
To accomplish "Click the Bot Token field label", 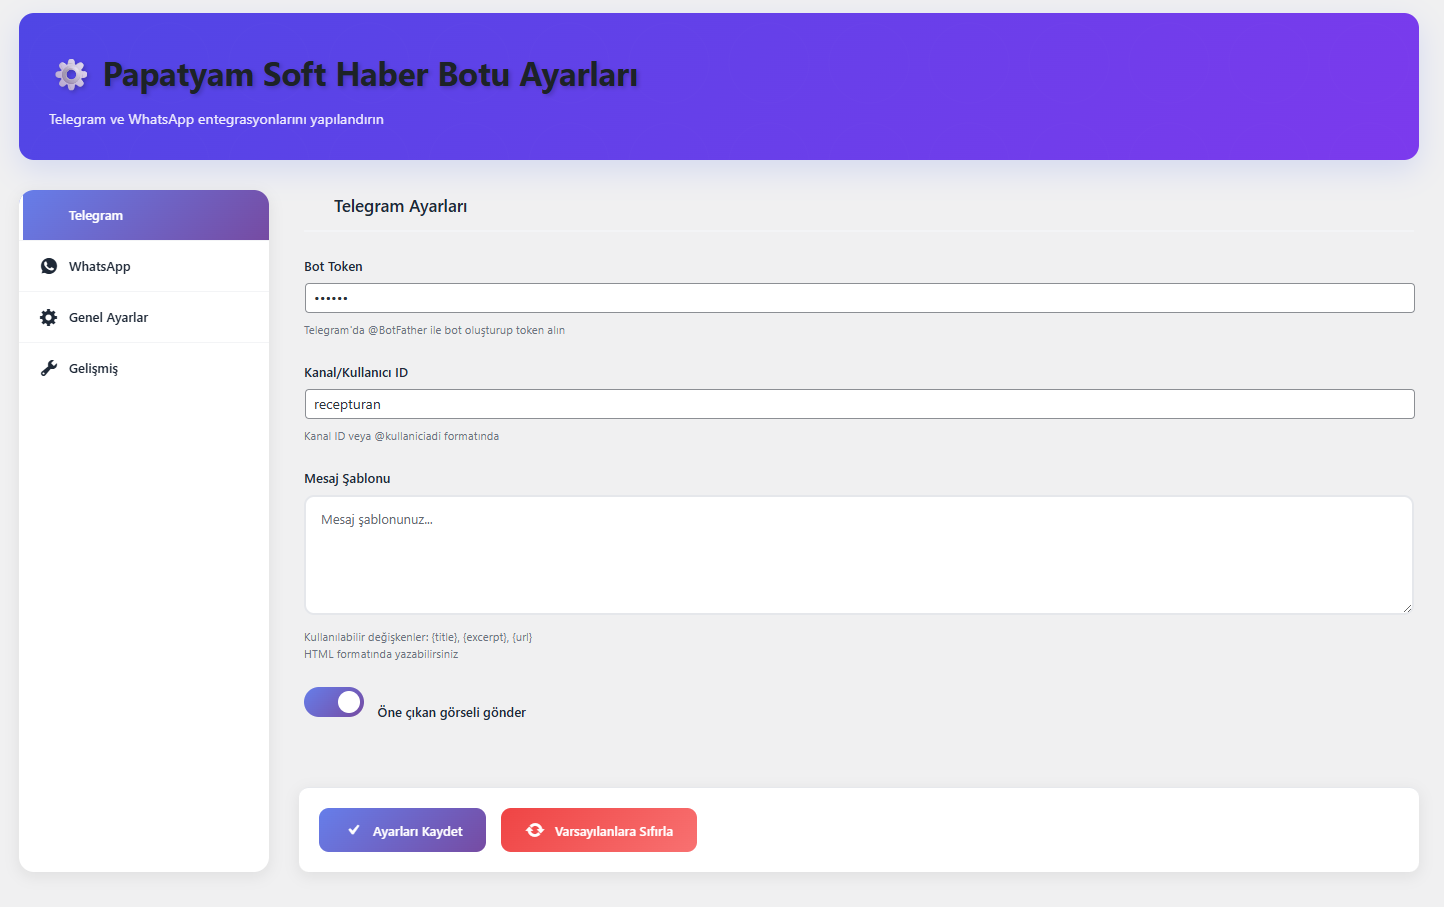I will 333,266.
